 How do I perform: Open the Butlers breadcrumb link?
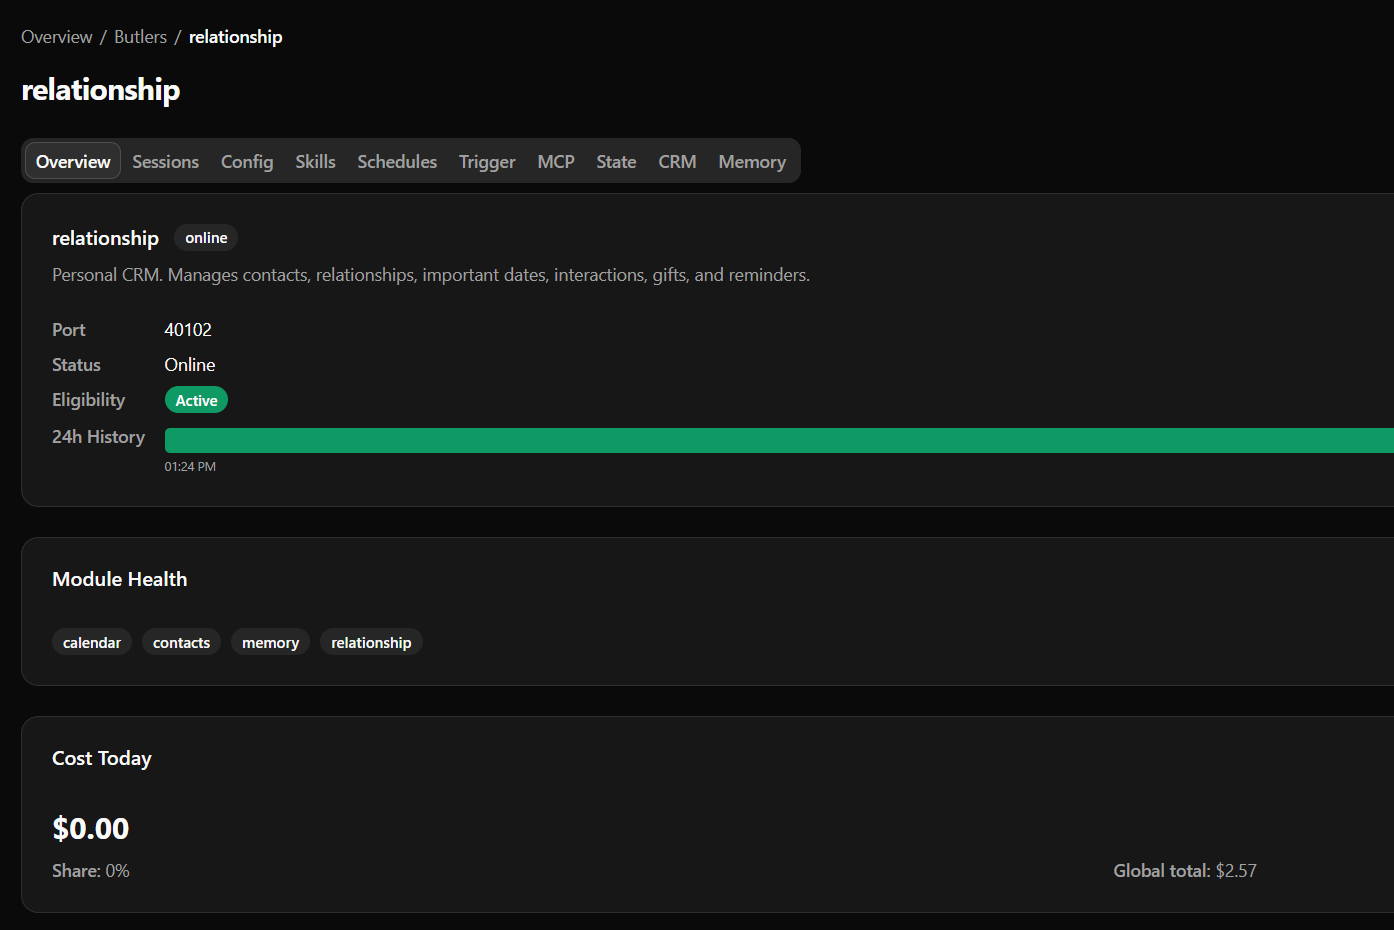[140, 36]
